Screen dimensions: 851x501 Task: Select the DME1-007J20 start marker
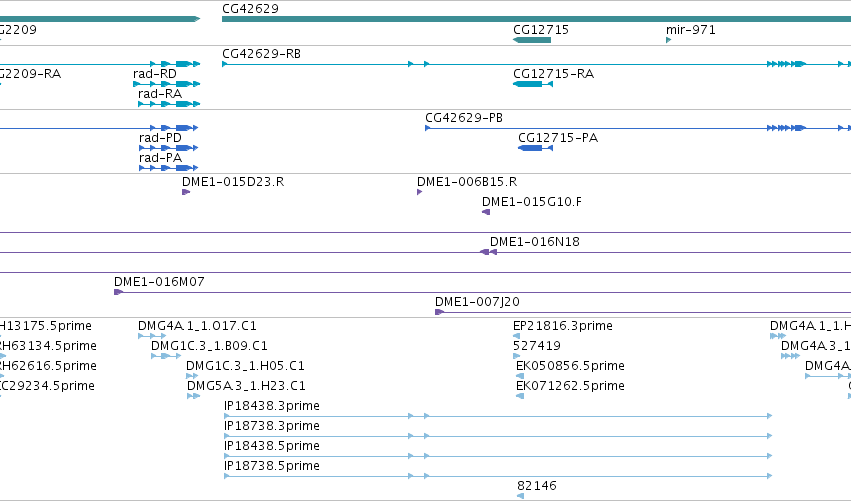point(440,312)
